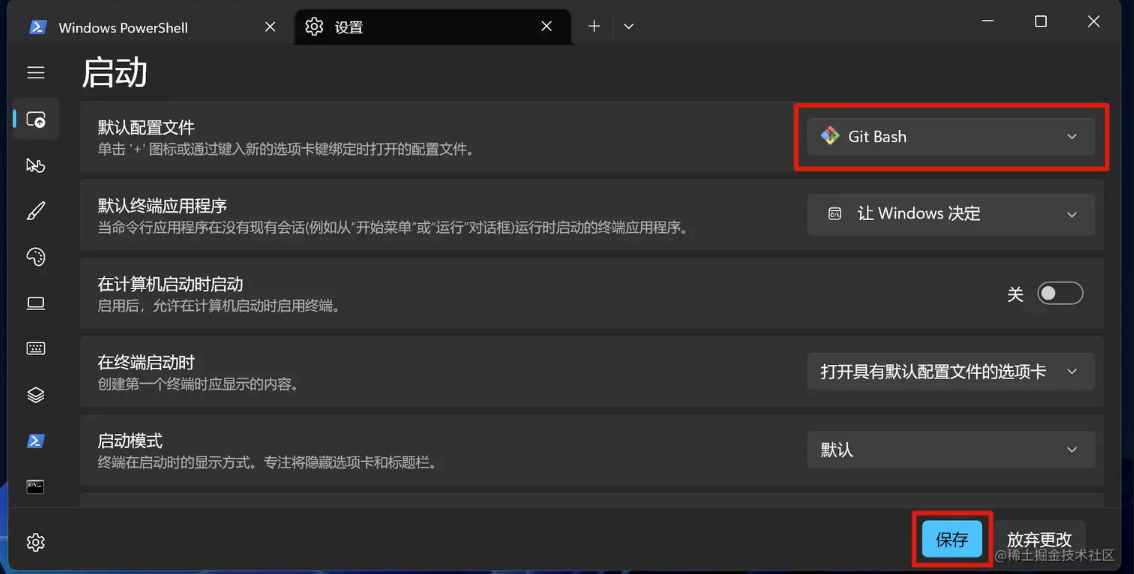This screenshot has height=574, width=1134.
Task: Open Interaction settings via cursor icon
Action: [x=36, y=165]
